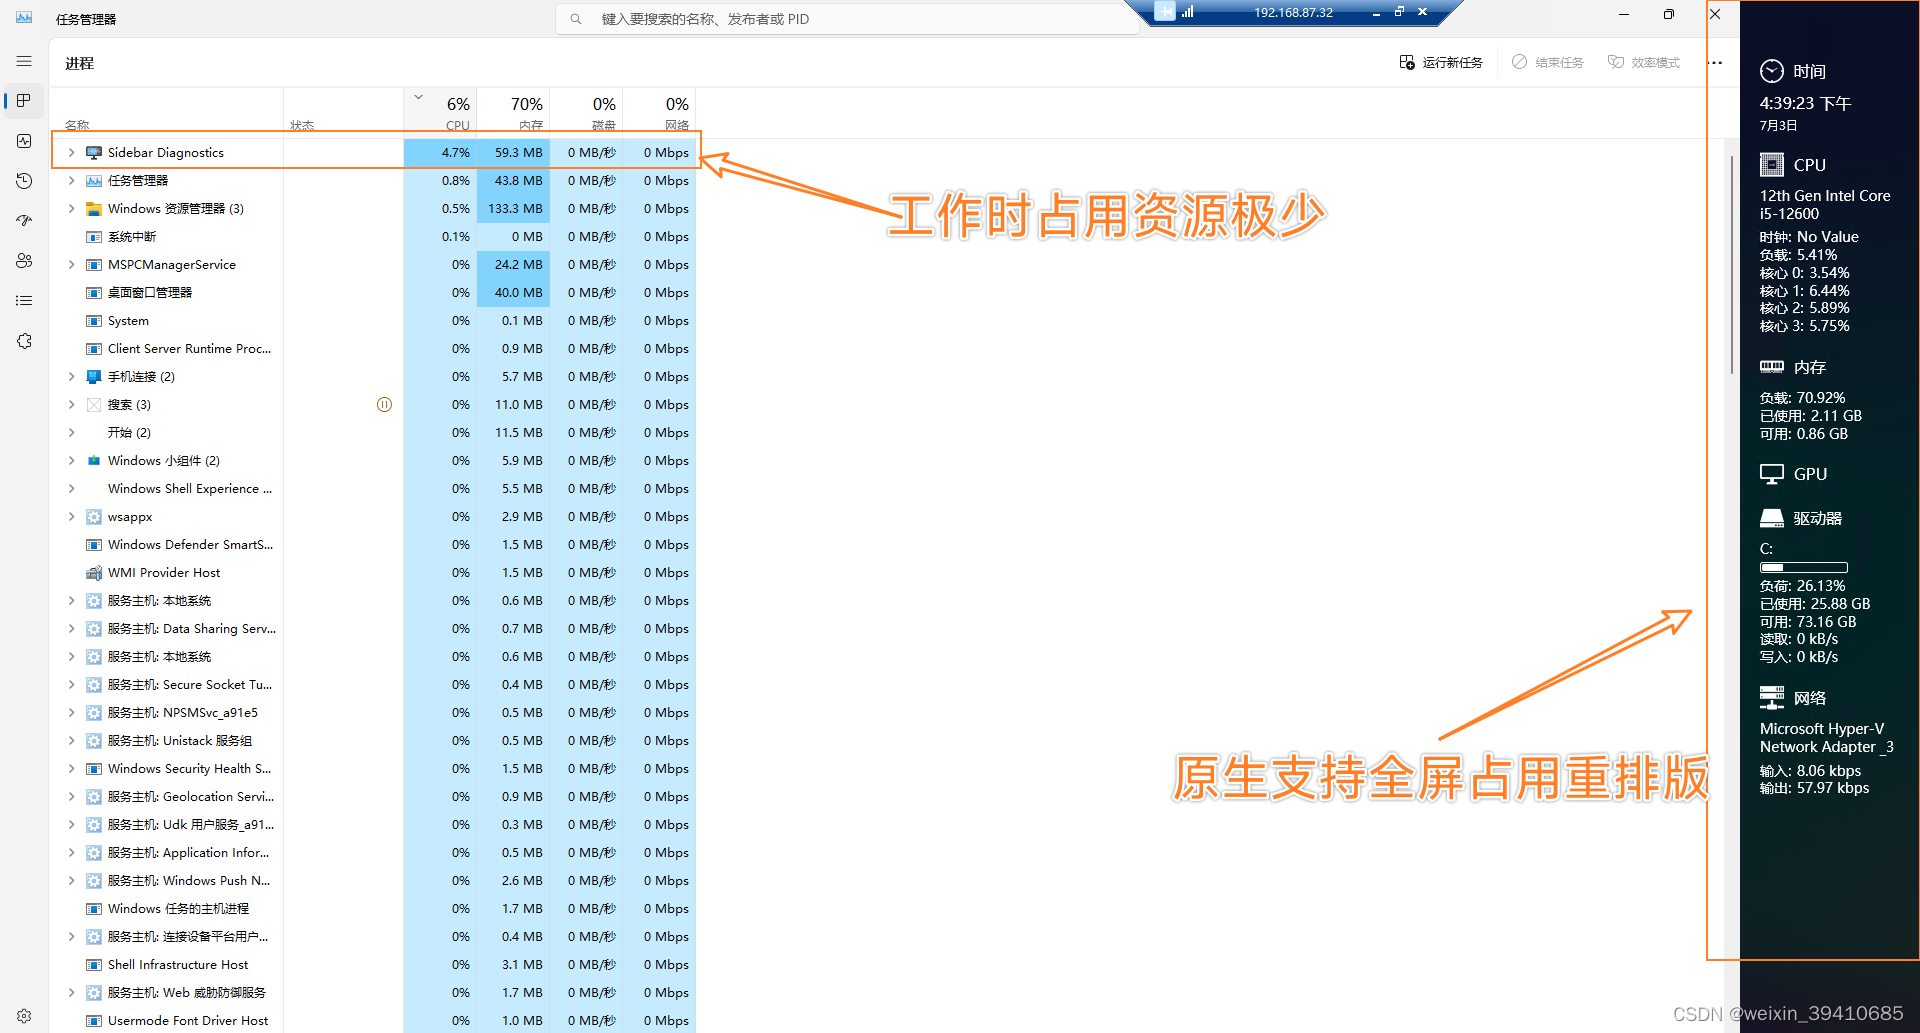Open the three-dot more options menu

tap(1715, 62)
